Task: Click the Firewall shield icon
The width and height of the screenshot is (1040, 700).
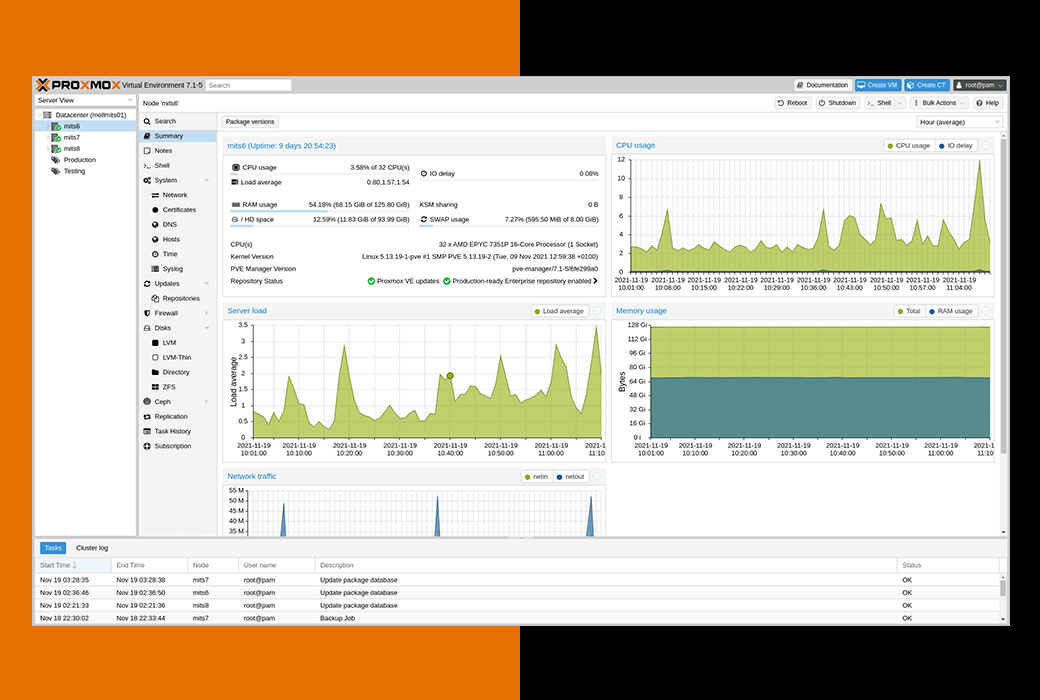Action: tap(147, 313)
